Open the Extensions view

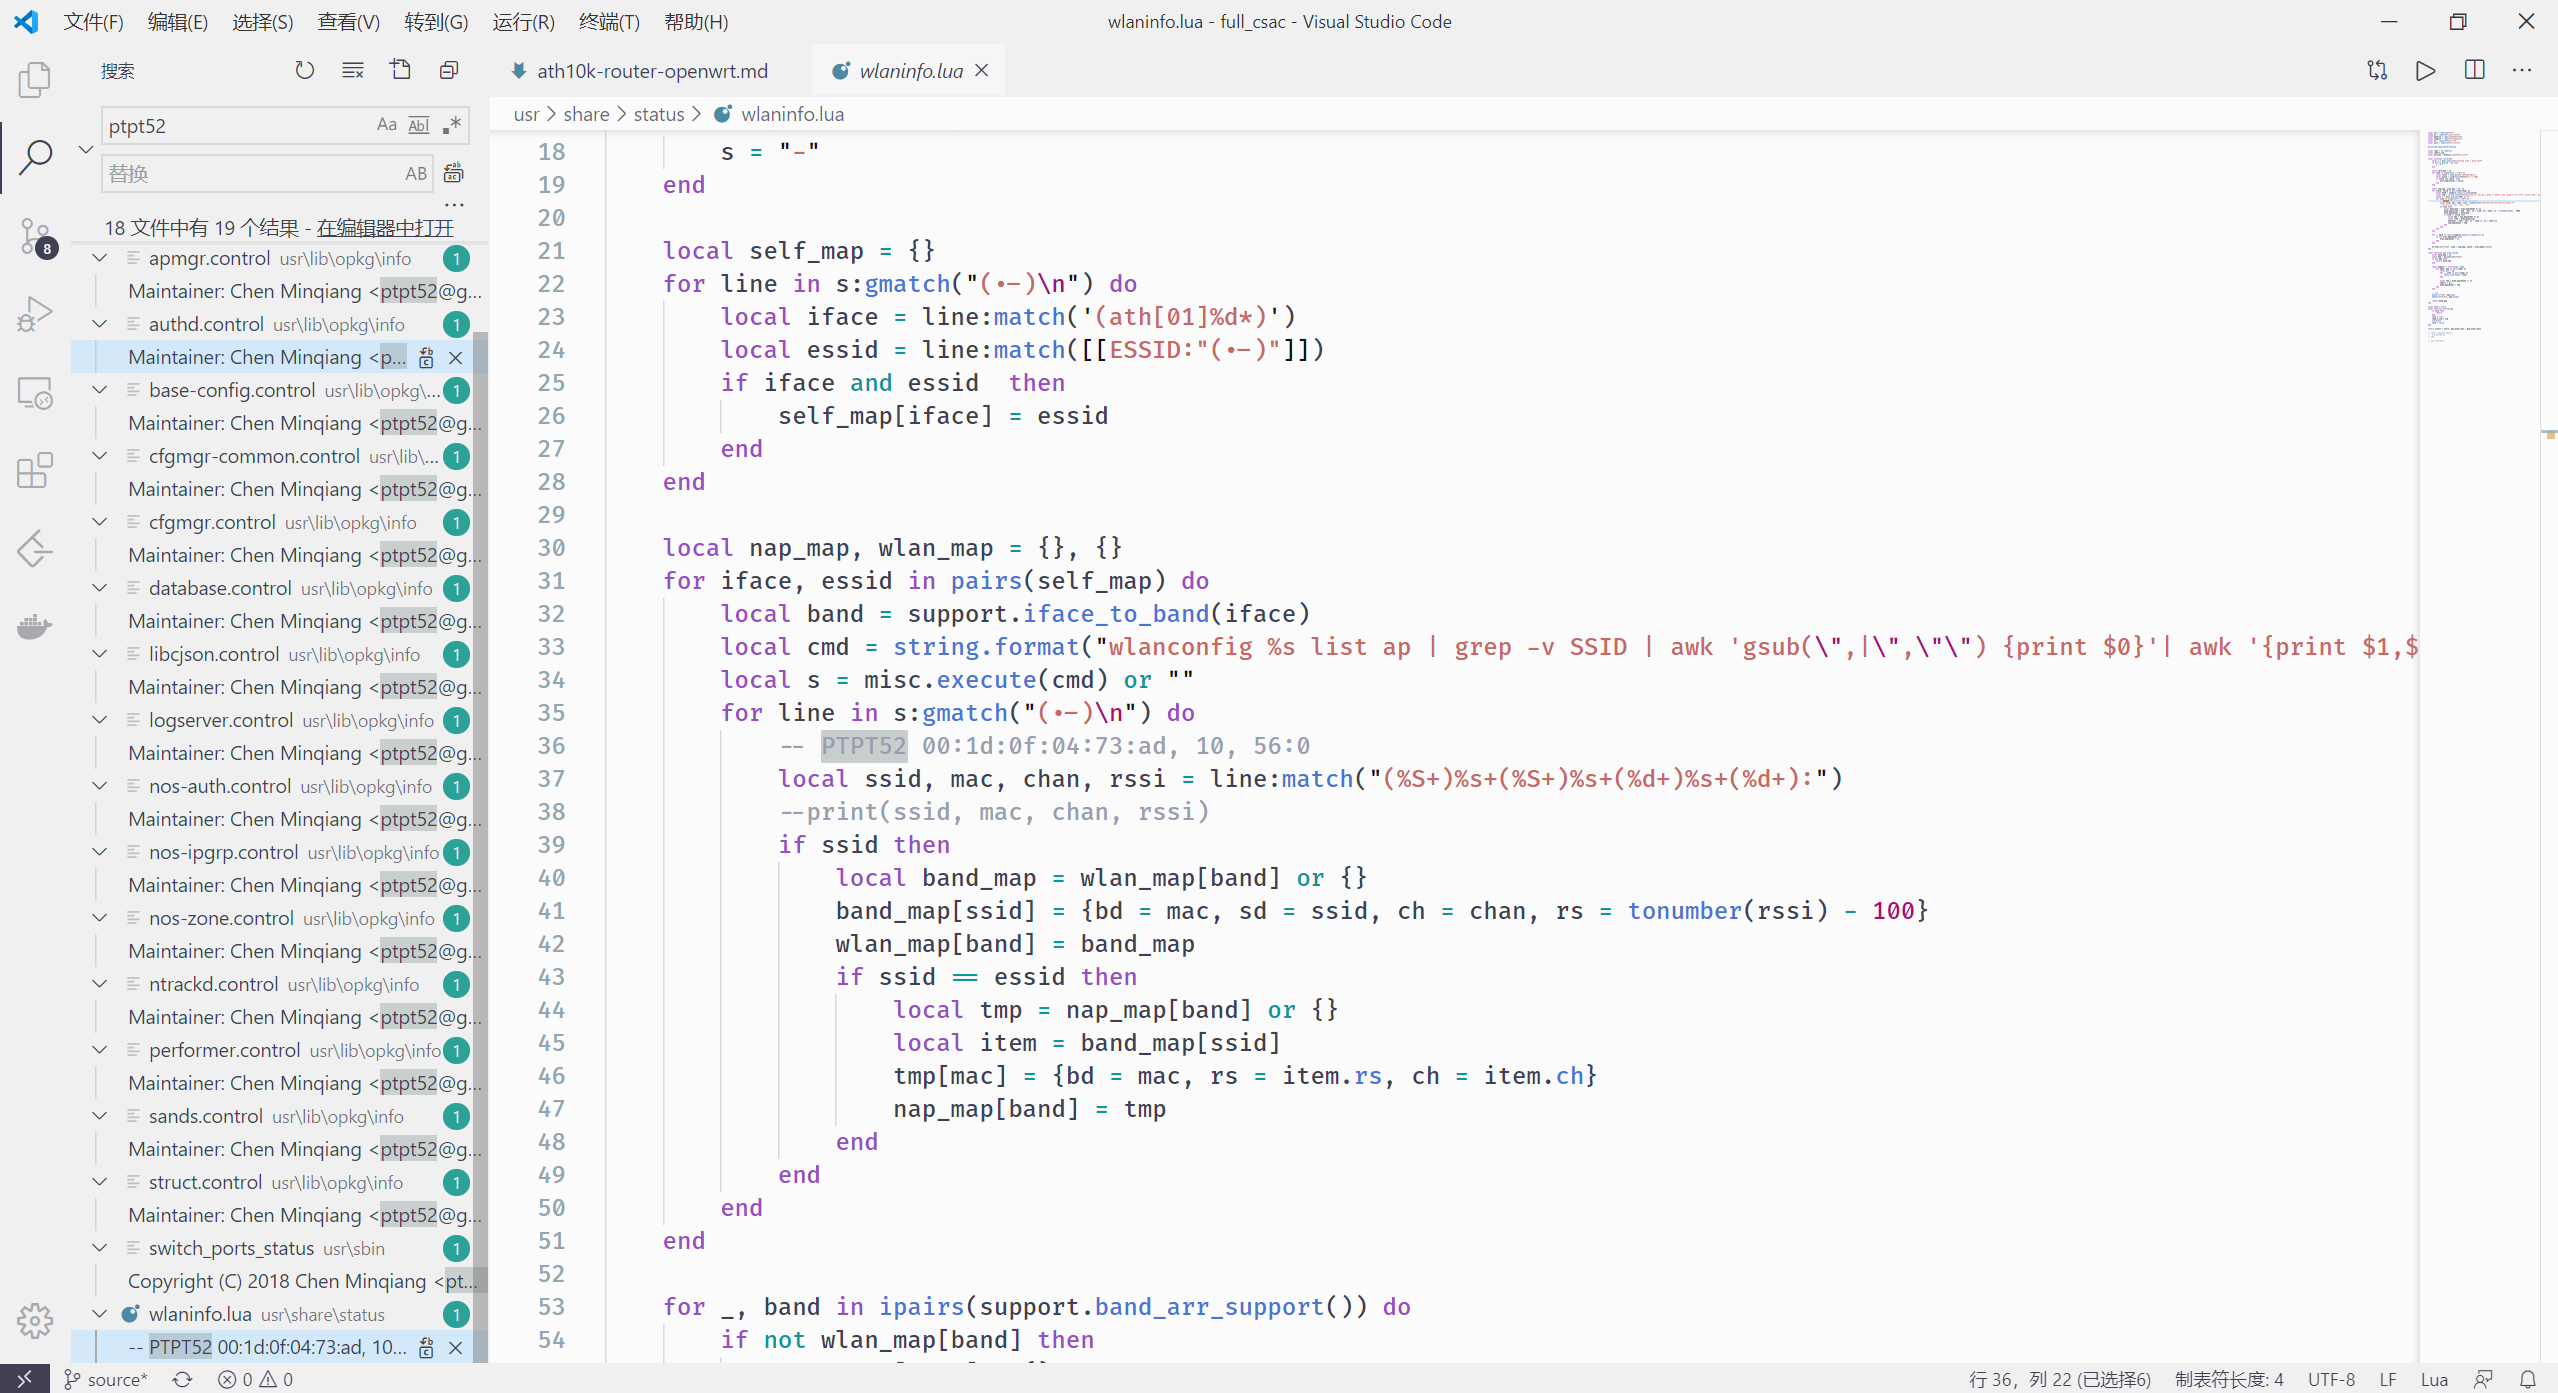[x=35, y=471]
